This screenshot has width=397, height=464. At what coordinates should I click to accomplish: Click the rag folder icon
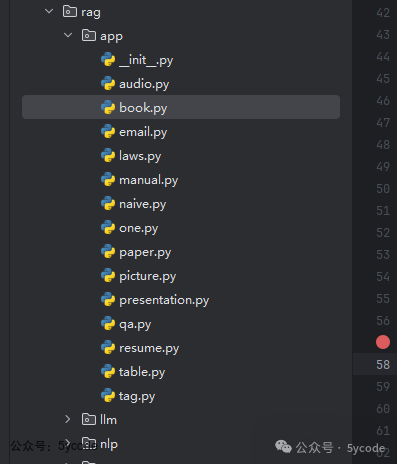click(70, 11)
